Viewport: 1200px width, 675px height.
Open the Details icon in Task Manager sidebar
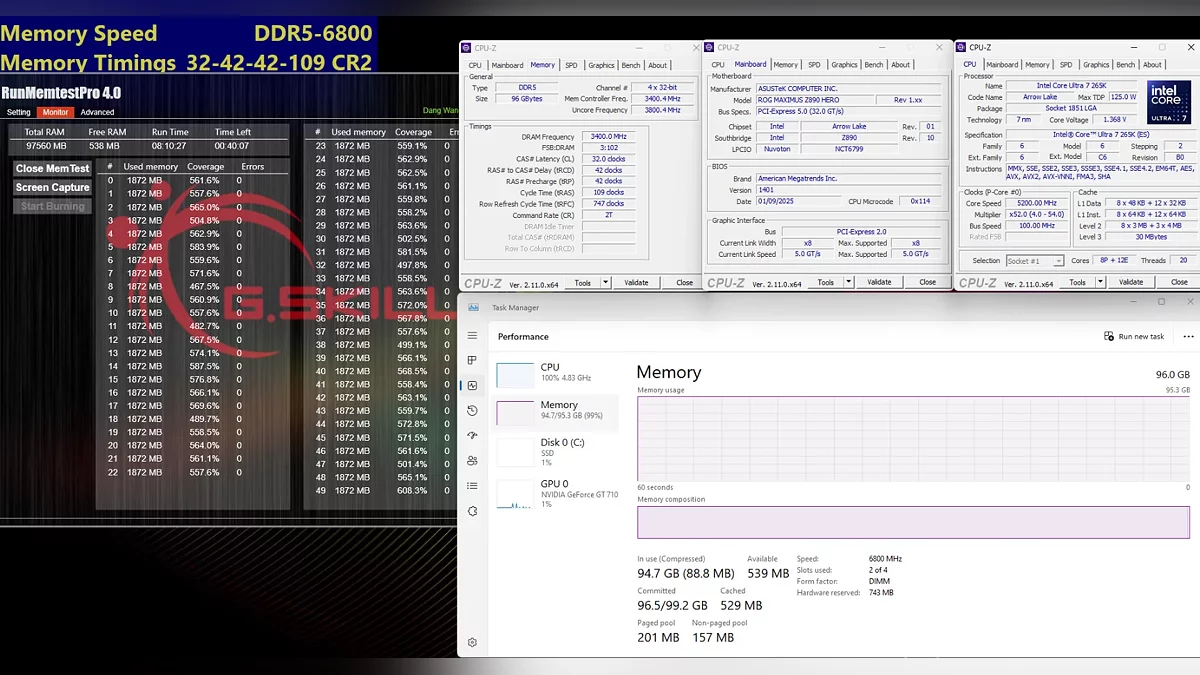(x=473, y=486)
